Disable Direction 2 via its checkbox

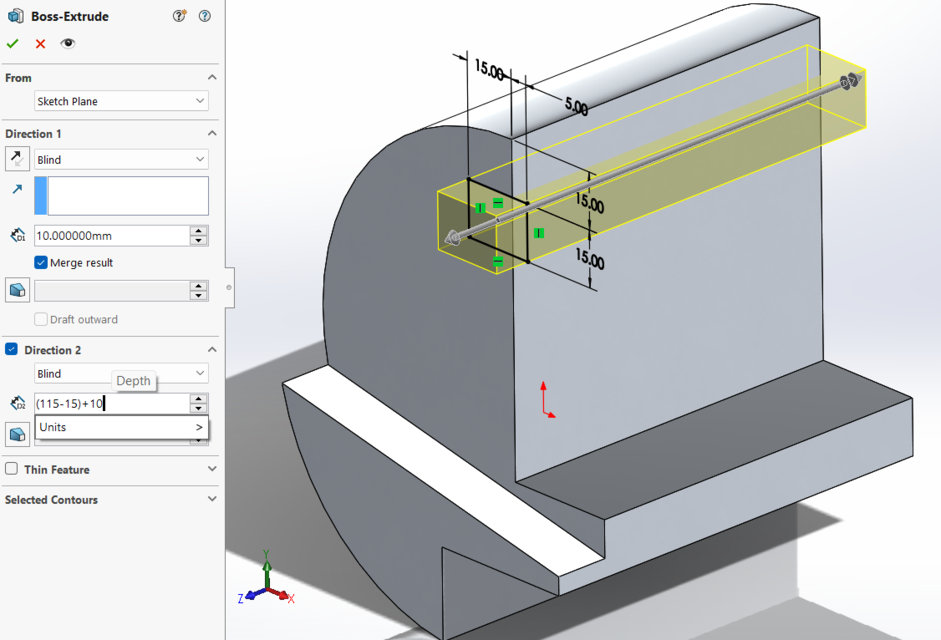pyautogui.click(x=9, y=349)
